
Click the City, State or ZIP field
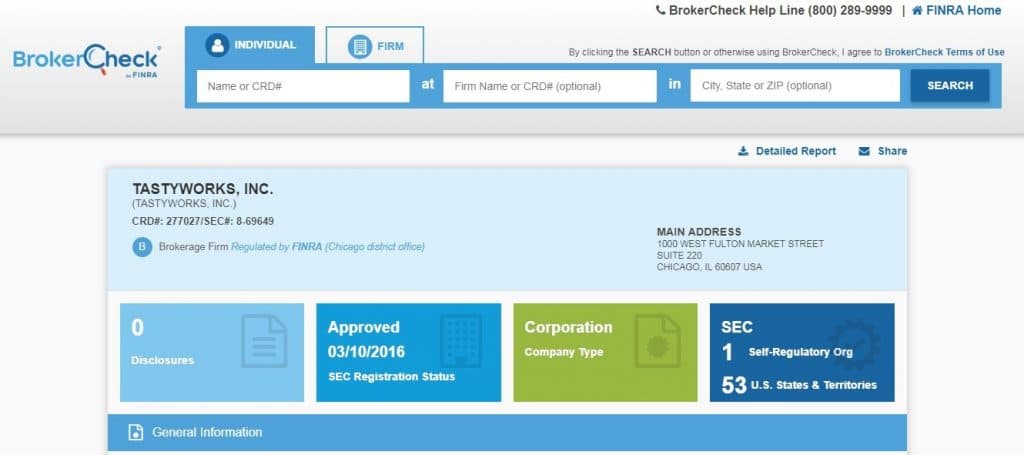795,86
